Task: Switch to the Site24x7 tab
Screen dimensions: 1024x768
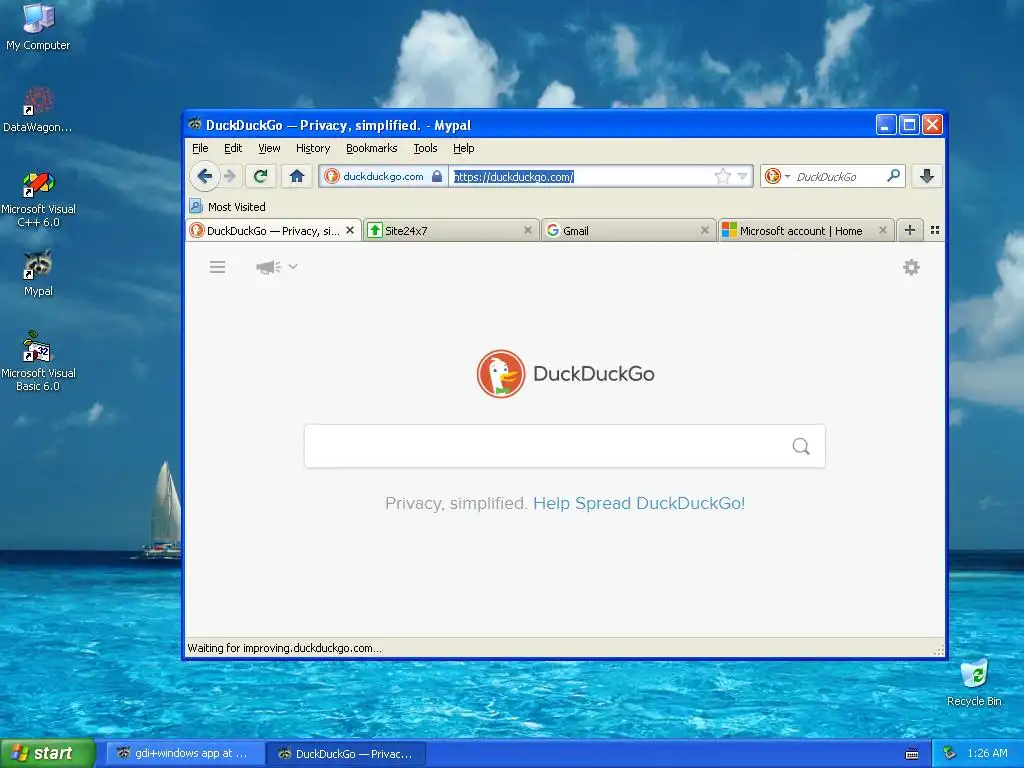Action: pos(451,231)
